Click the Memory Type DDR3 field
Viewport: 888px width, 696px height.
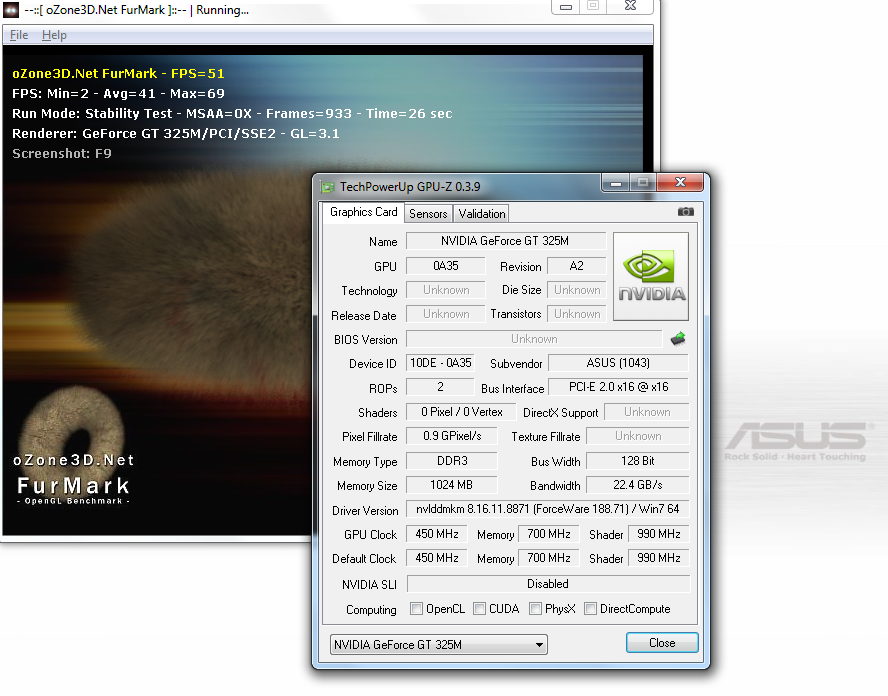[x=451, y=461]
